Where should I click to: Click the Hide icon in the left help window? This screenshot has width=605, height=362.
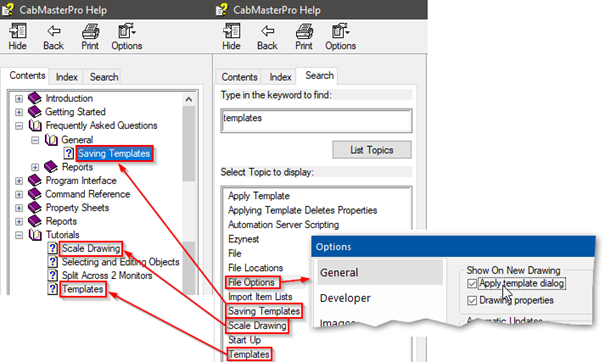(x=18, y=31)
